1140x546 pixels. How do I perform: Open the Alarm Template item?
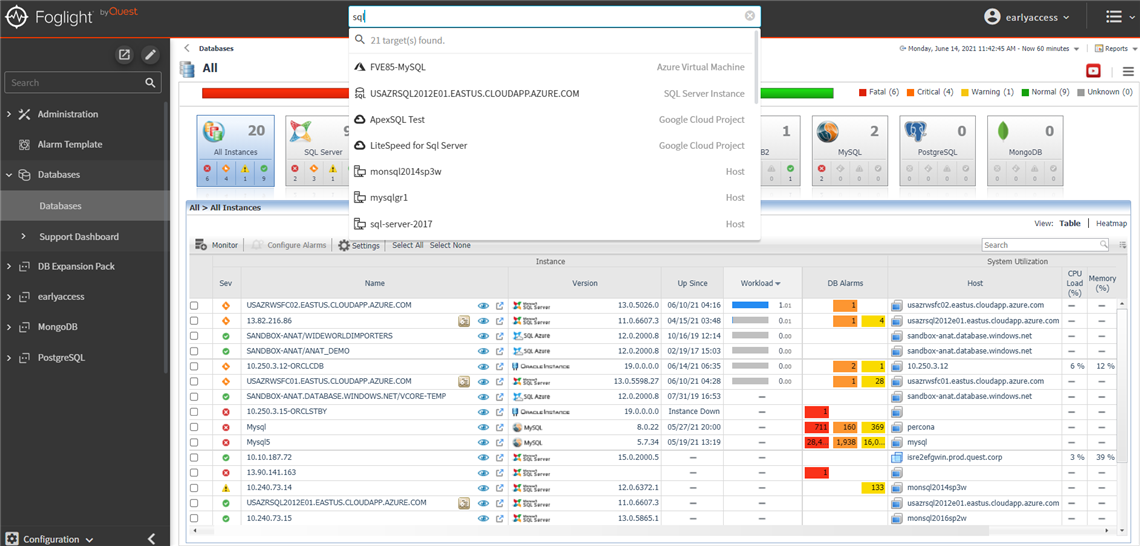70,145
